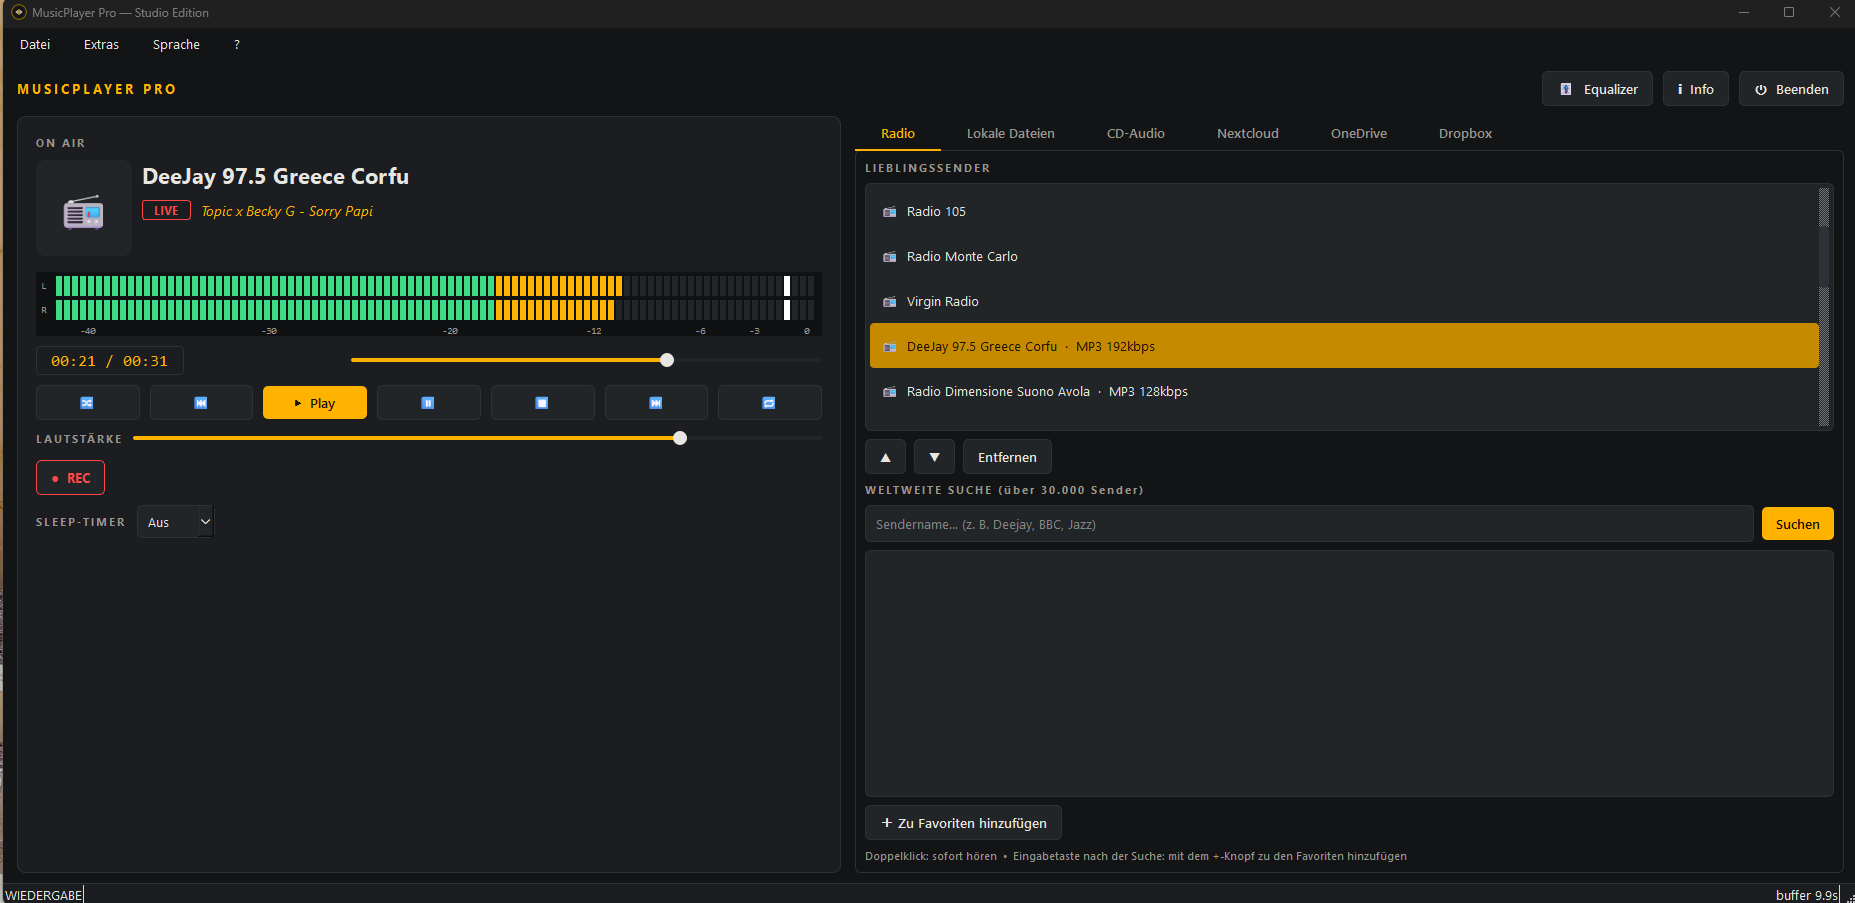
Task: Open the Sprache menu
Action: pos(176,45)
